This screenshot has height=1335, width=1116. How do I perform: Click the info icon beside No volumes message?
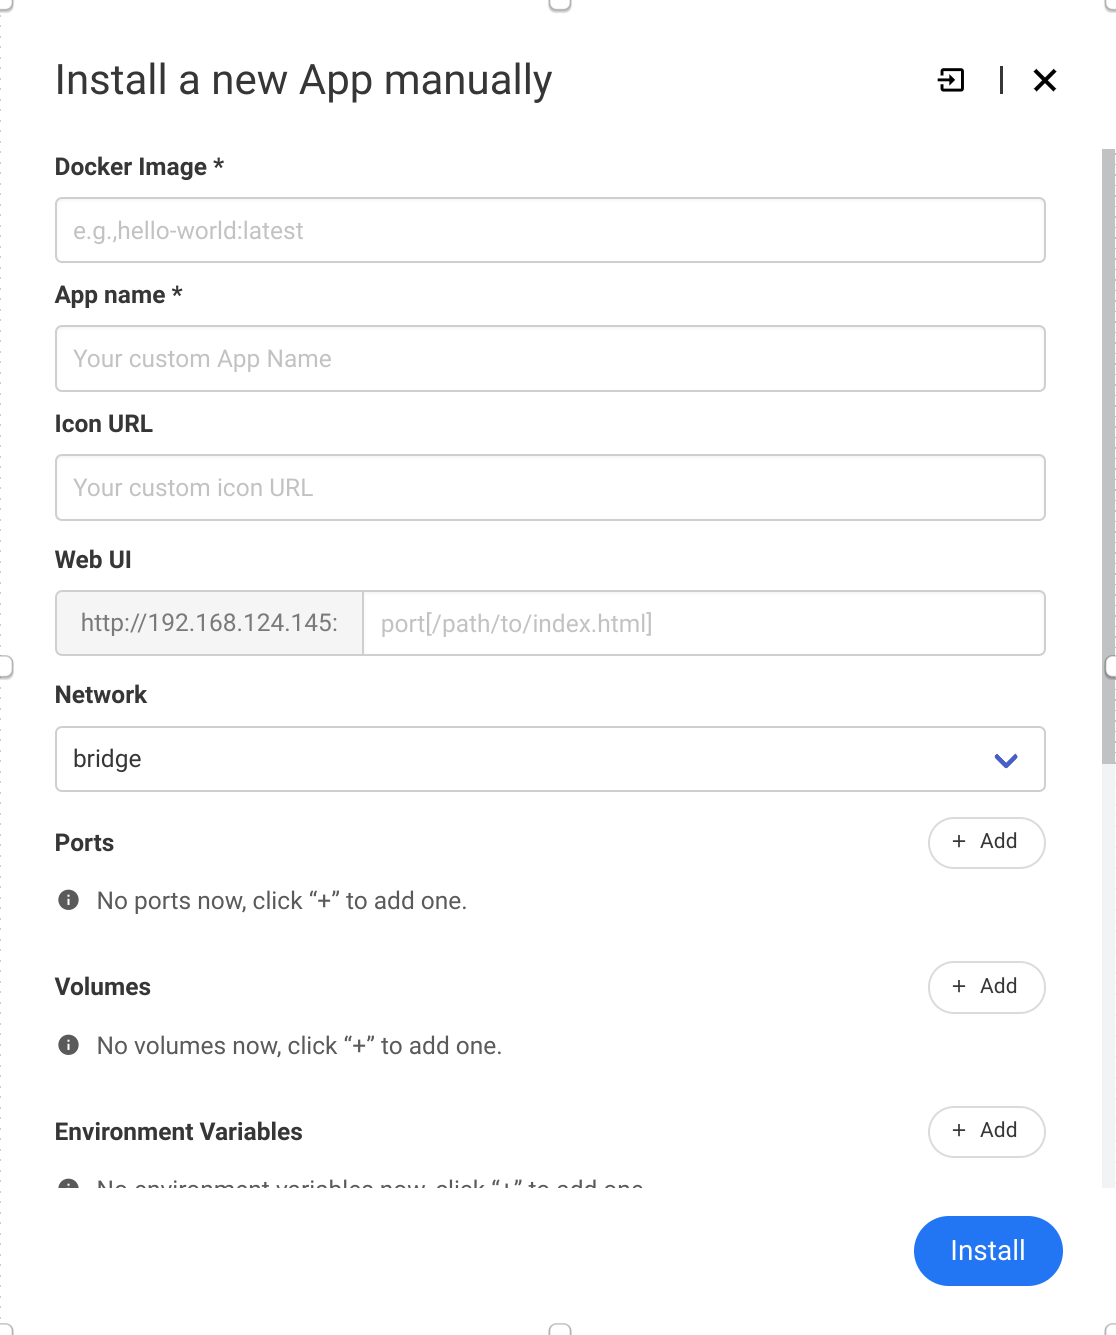pyautogui.click(x=69, y=1045)
